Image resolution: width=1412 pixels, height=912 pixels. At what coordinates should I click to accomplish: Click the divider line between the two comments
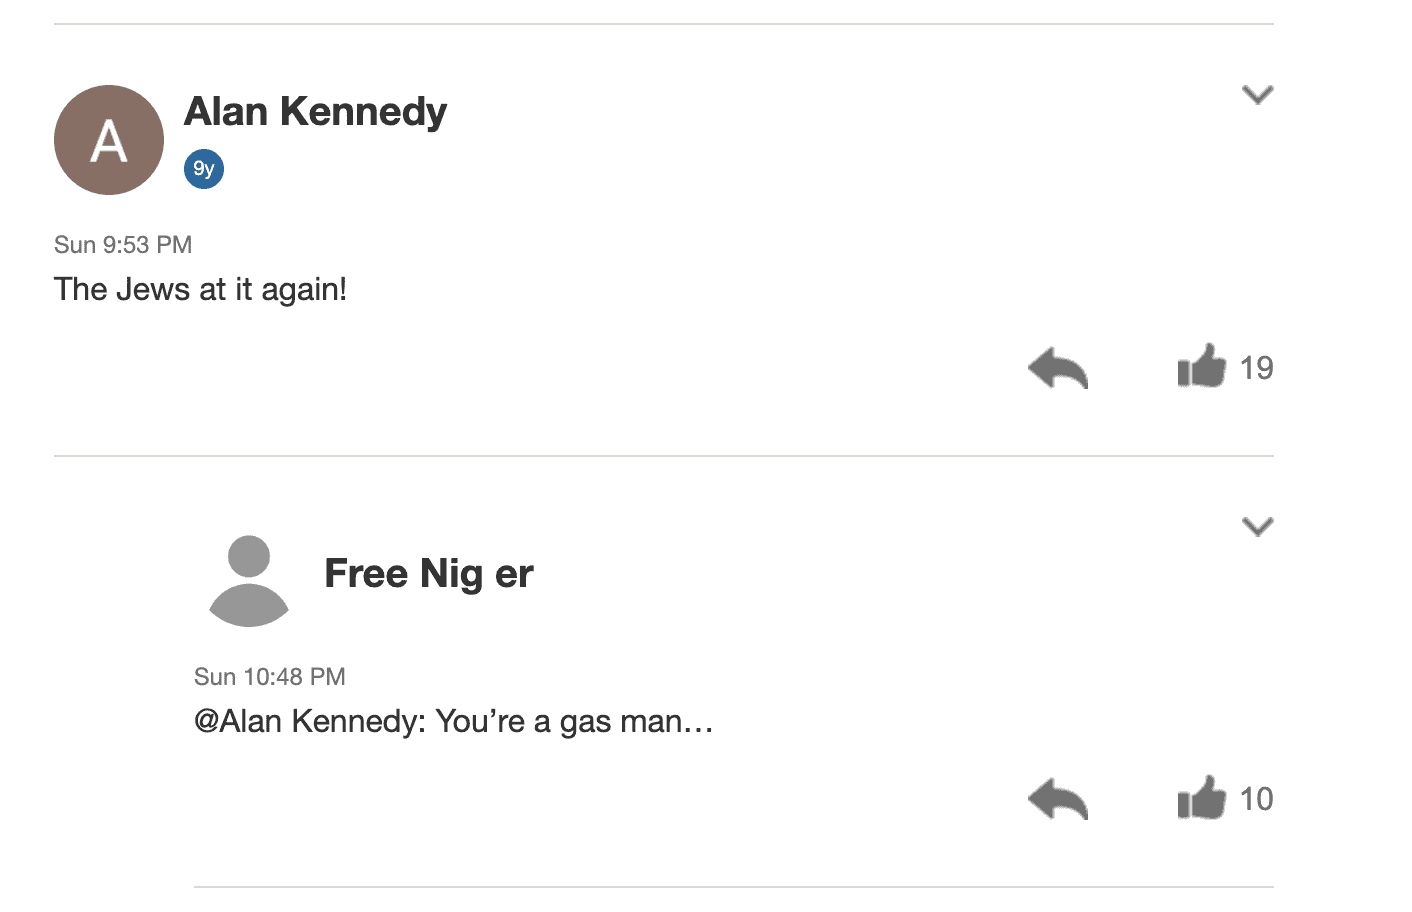664,456
